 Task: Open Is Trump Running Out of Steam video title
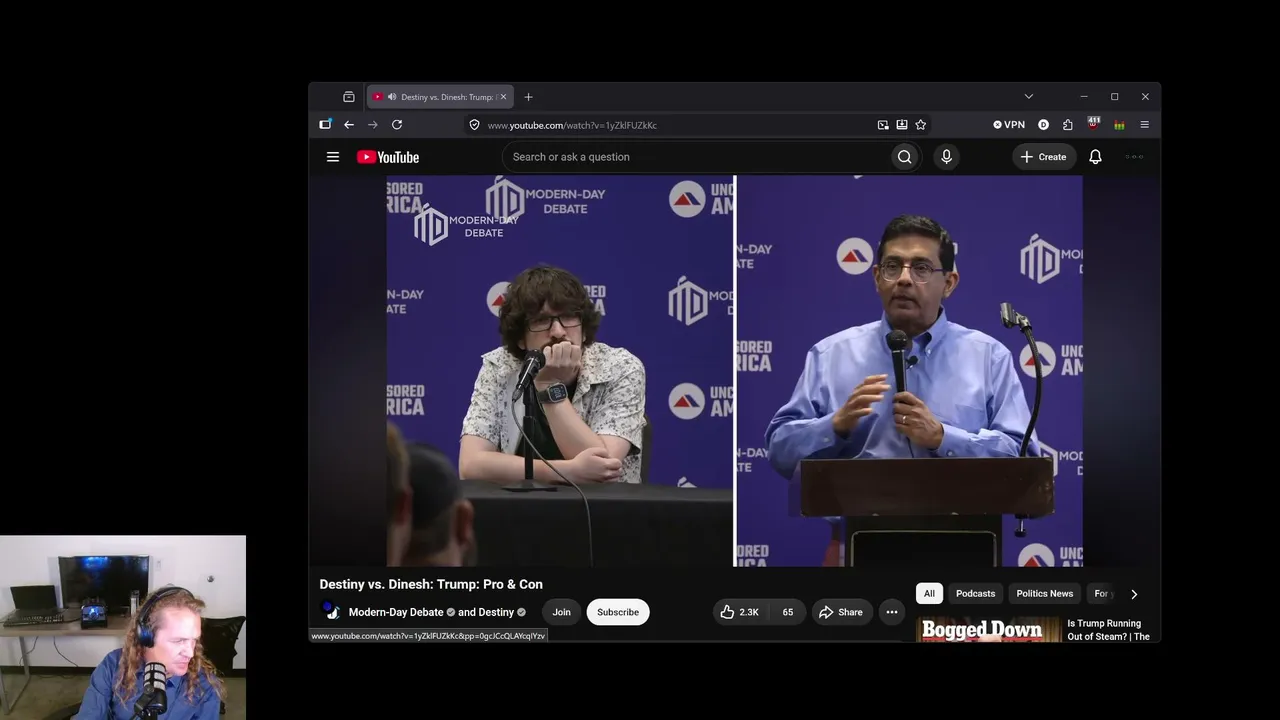[x=1109, y=630]
